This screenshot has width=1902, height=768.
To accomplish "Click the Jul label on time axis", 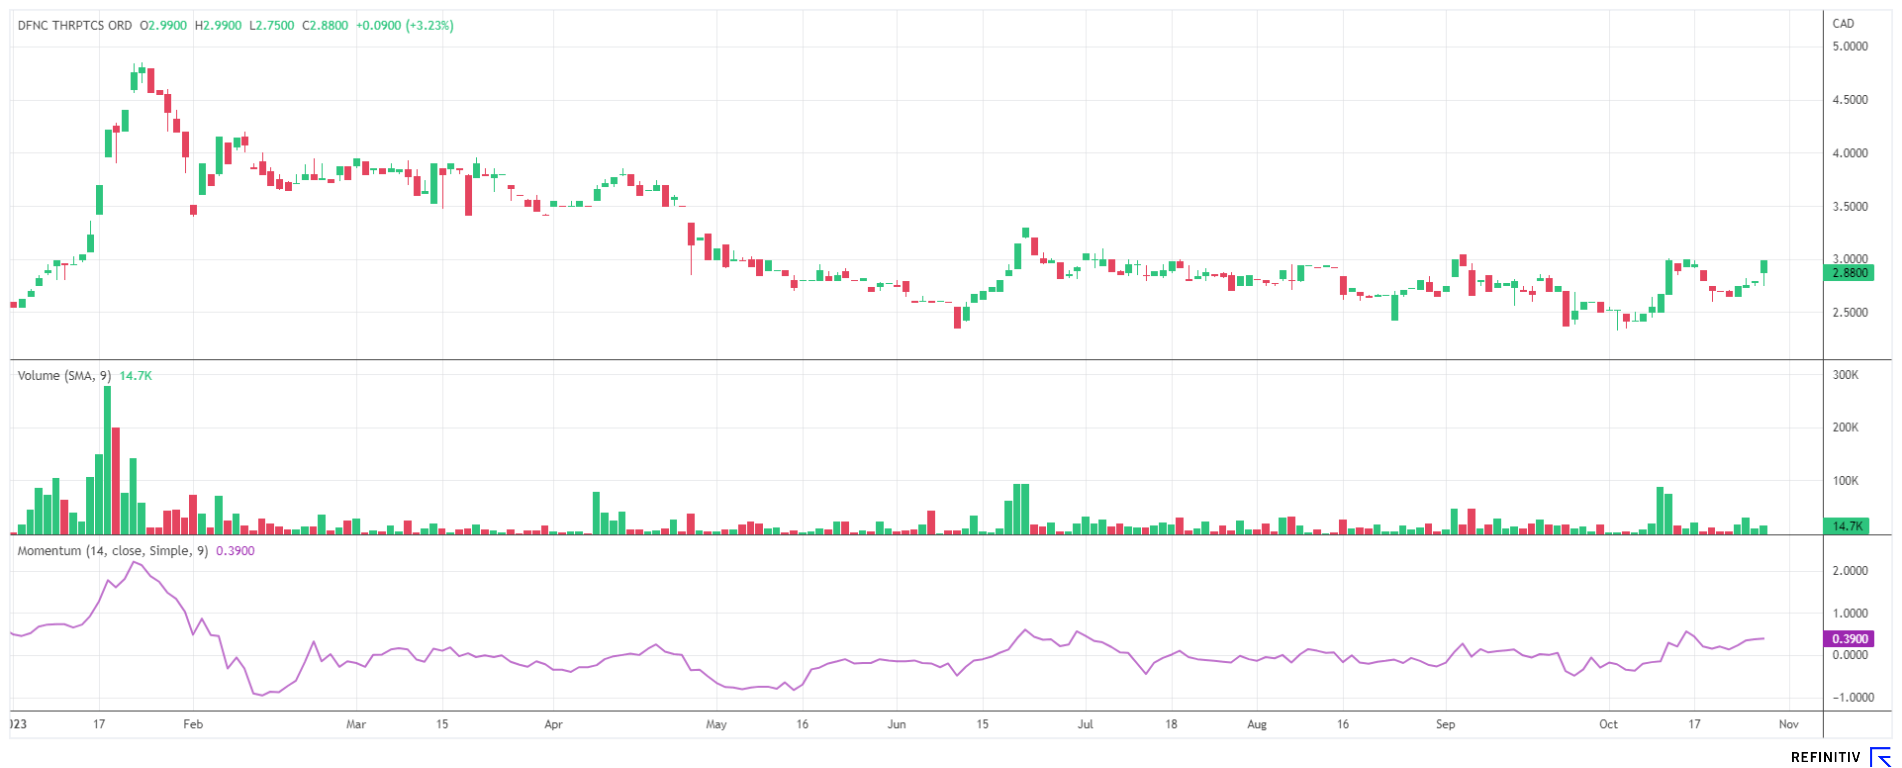I will tap(1085, 724).
